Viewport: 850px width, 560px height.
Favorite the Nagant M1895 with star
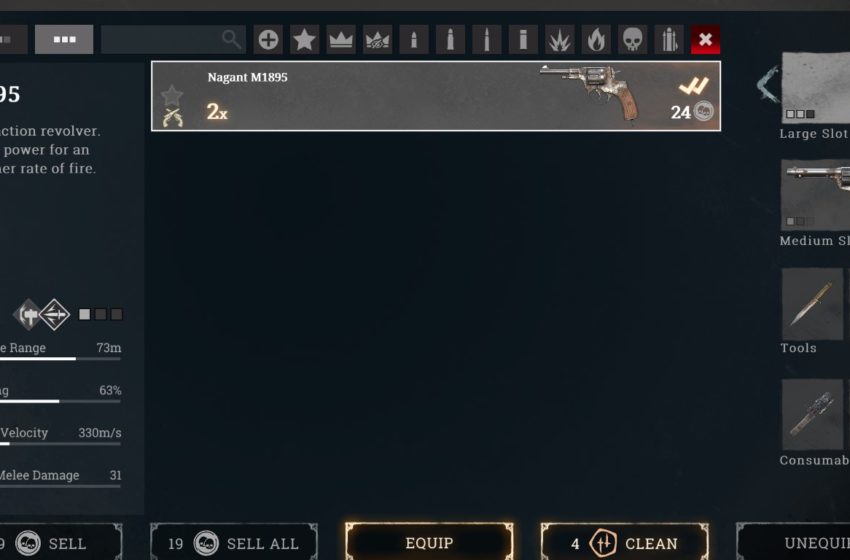[172, 95]
